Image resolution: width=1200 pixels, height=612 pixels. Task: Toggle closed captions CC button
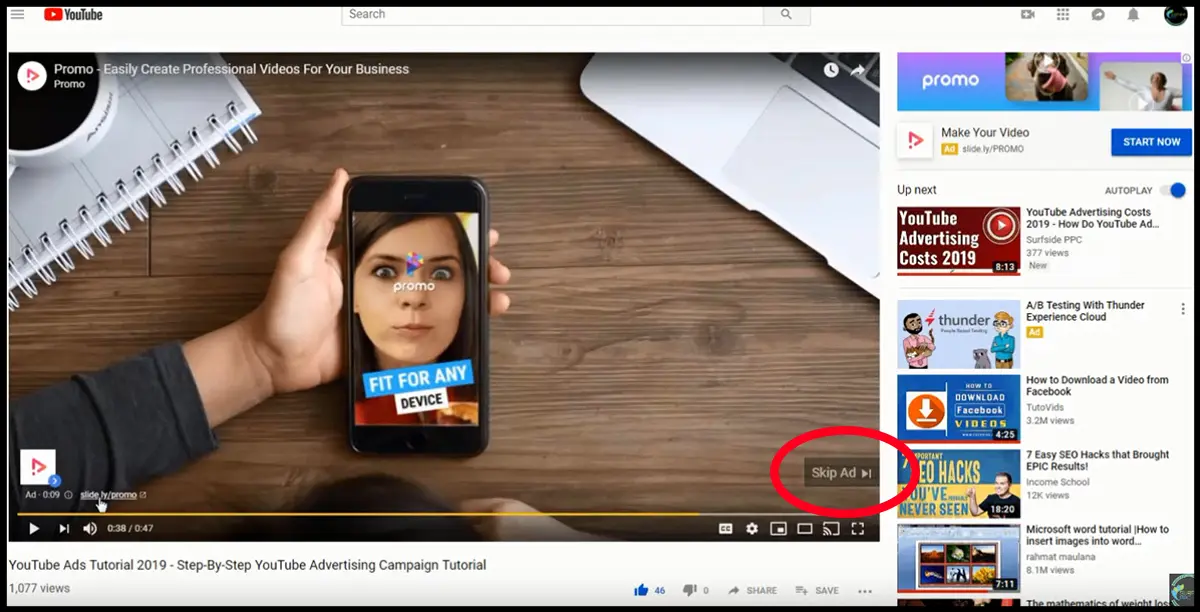(726, 528)
